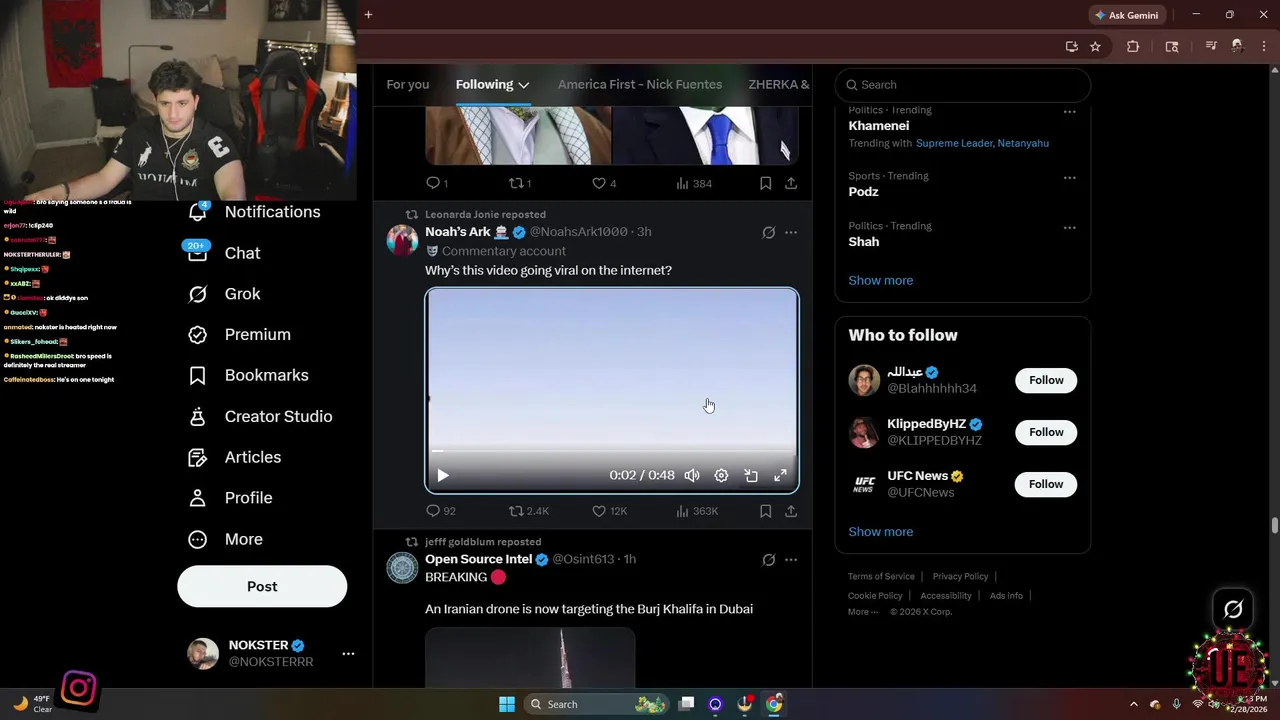The height and width of the screenshot is (720, 1280).
Task: View the top post's 384 views analytics
Action: click(694, 183)
